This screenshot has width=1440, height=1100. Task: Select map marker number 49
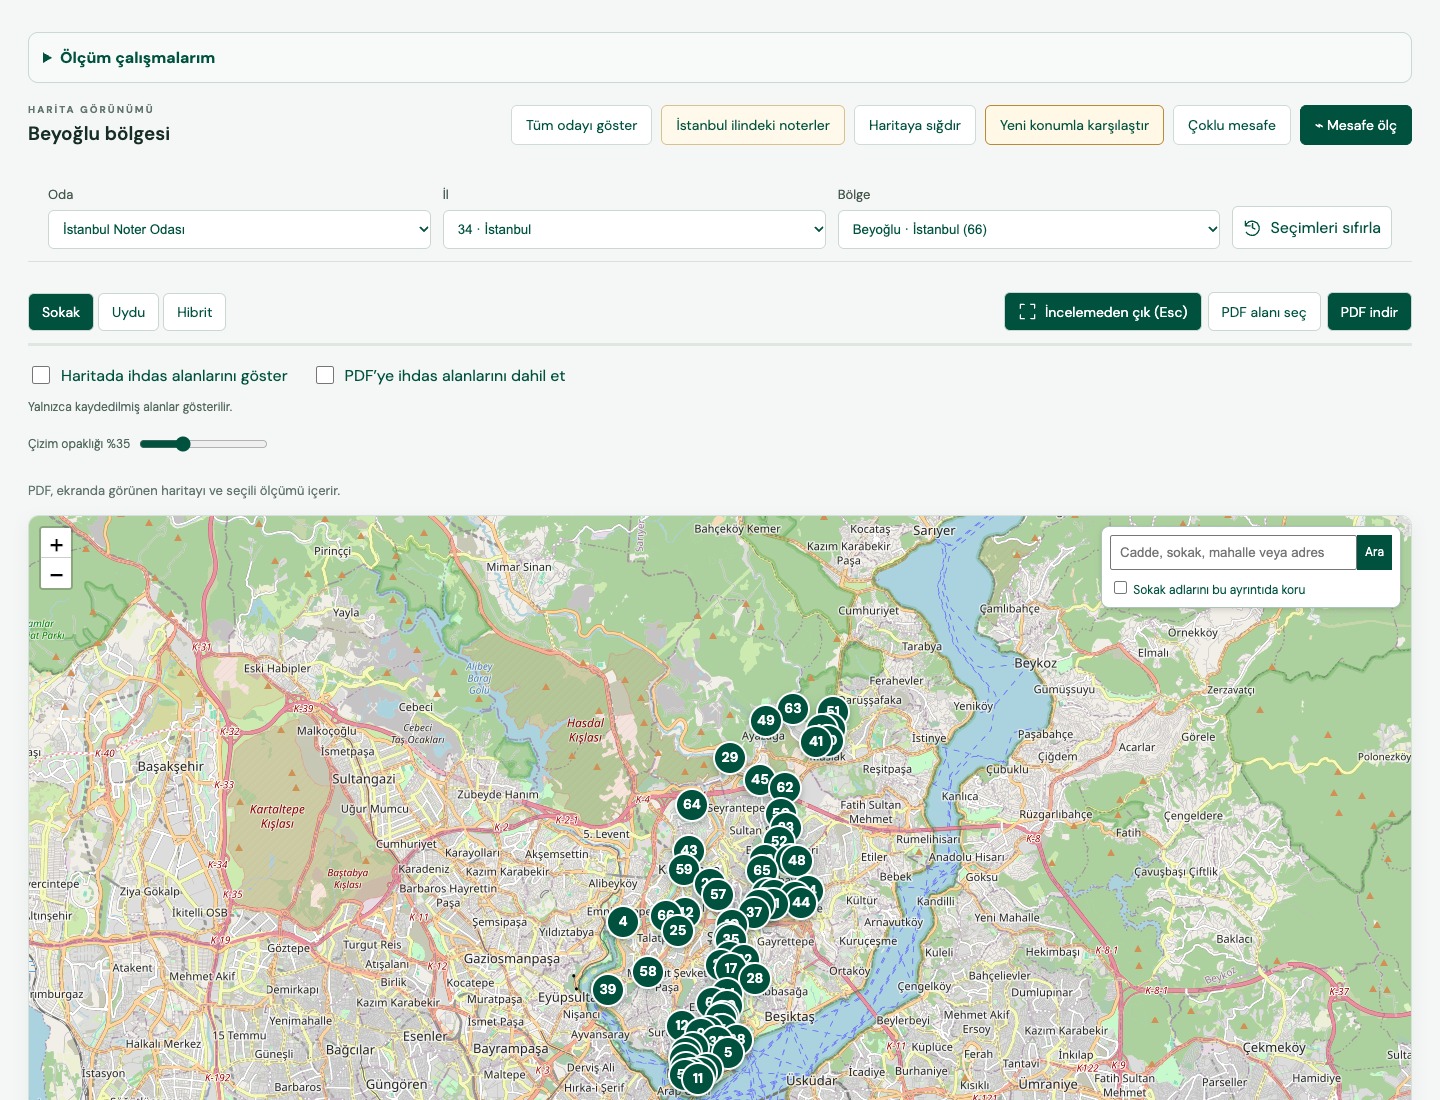pyautogui.click(x=766, y=721)
